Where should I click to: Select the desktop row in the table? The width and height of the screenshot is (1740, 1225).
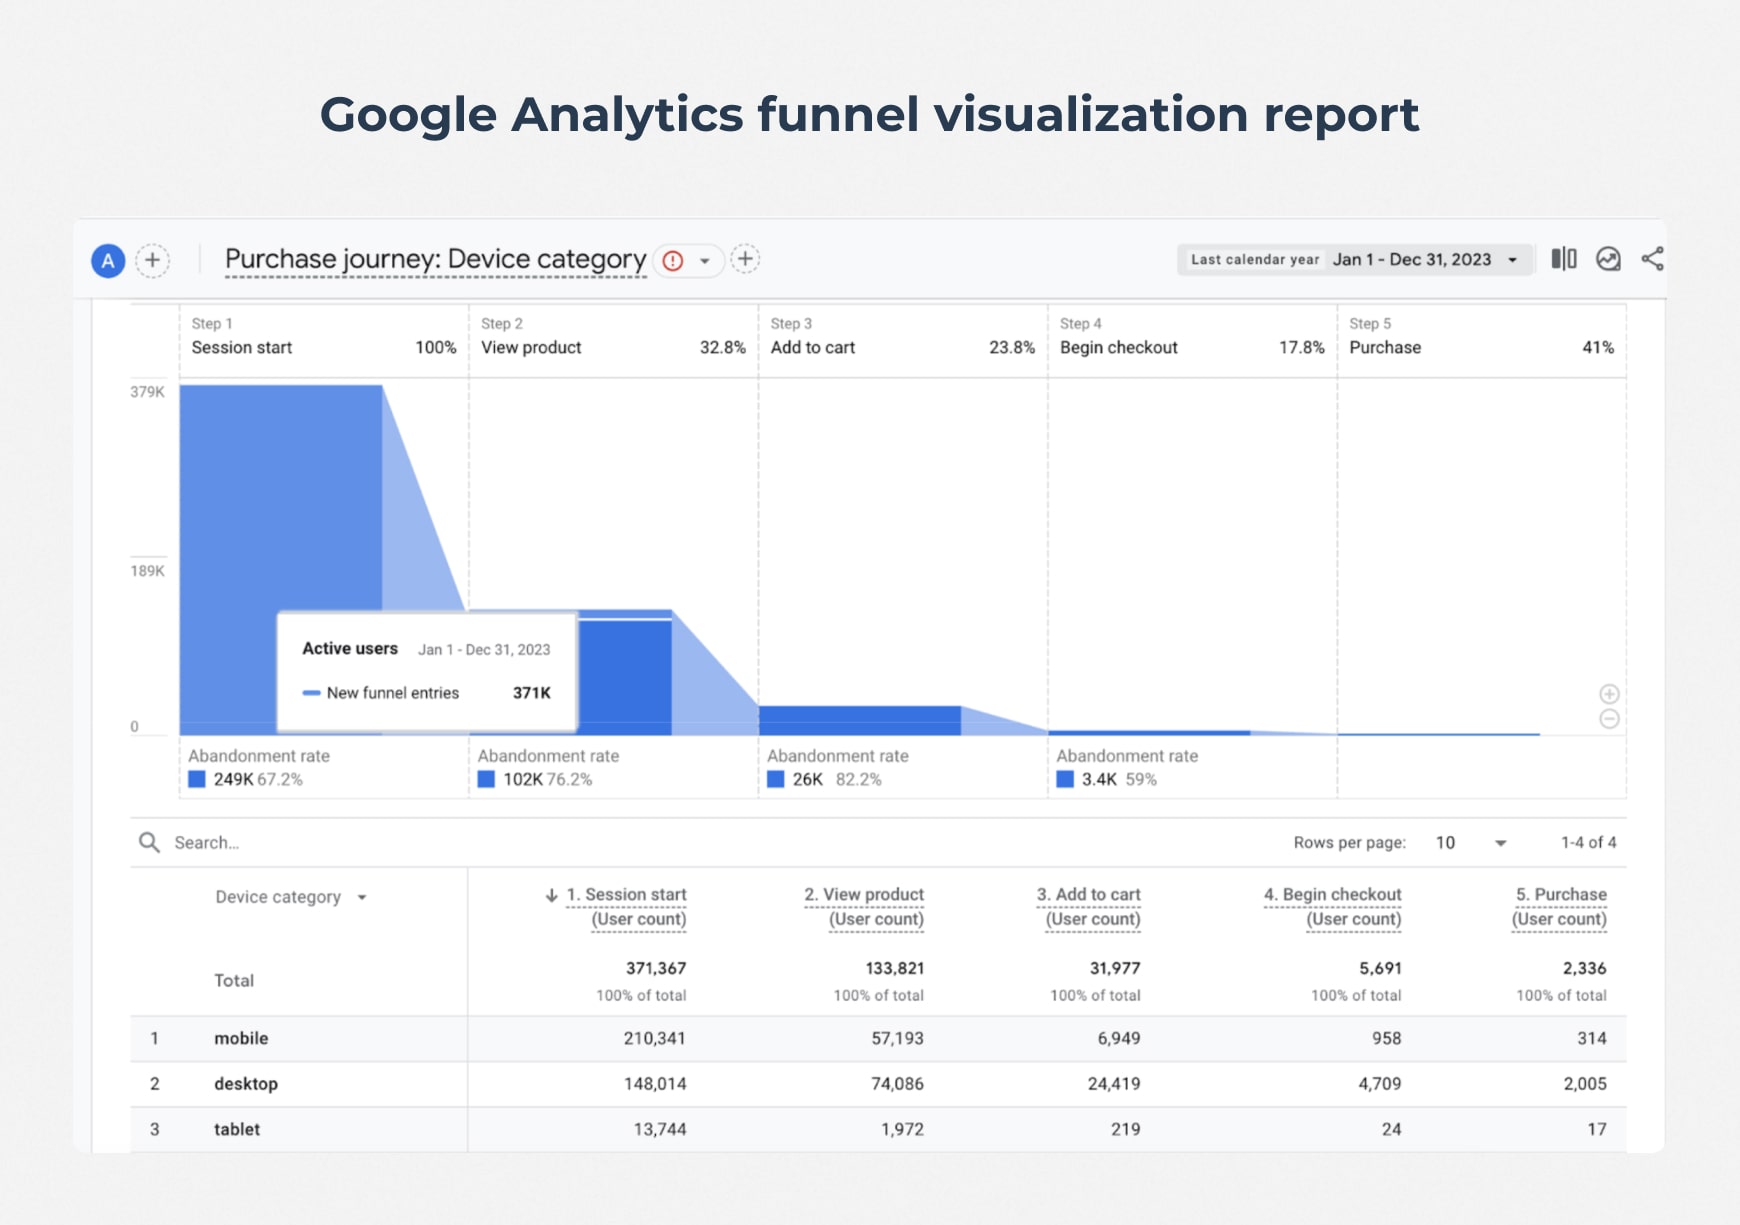point(246,1084)
